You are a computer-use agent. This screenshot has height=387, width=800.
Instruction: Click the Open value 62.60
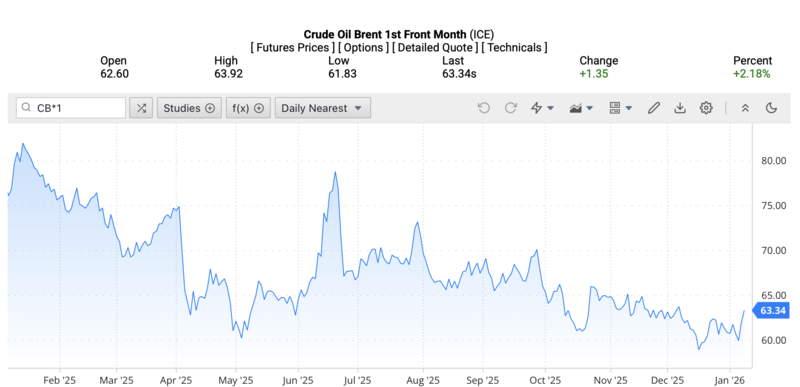(x=114, y=74)
